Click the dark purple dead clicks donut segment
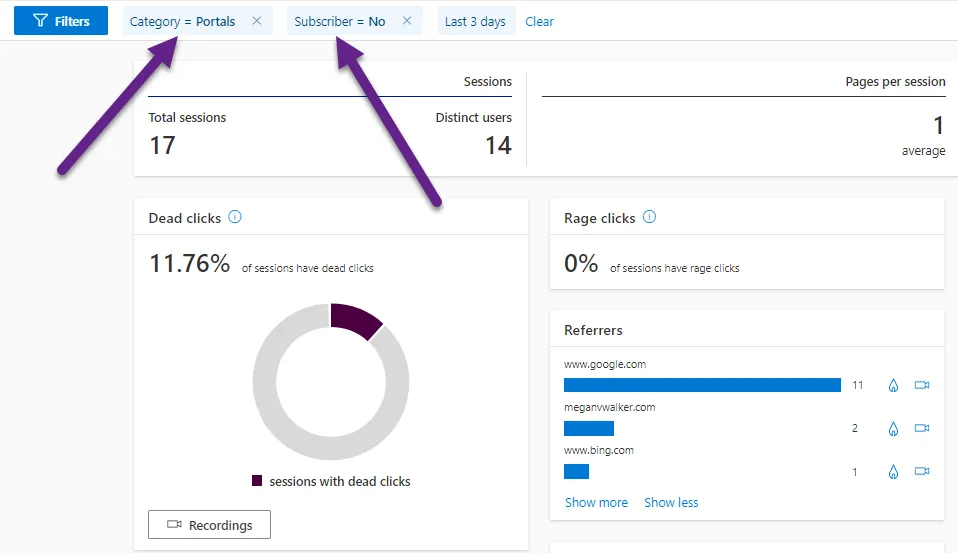 358,319
